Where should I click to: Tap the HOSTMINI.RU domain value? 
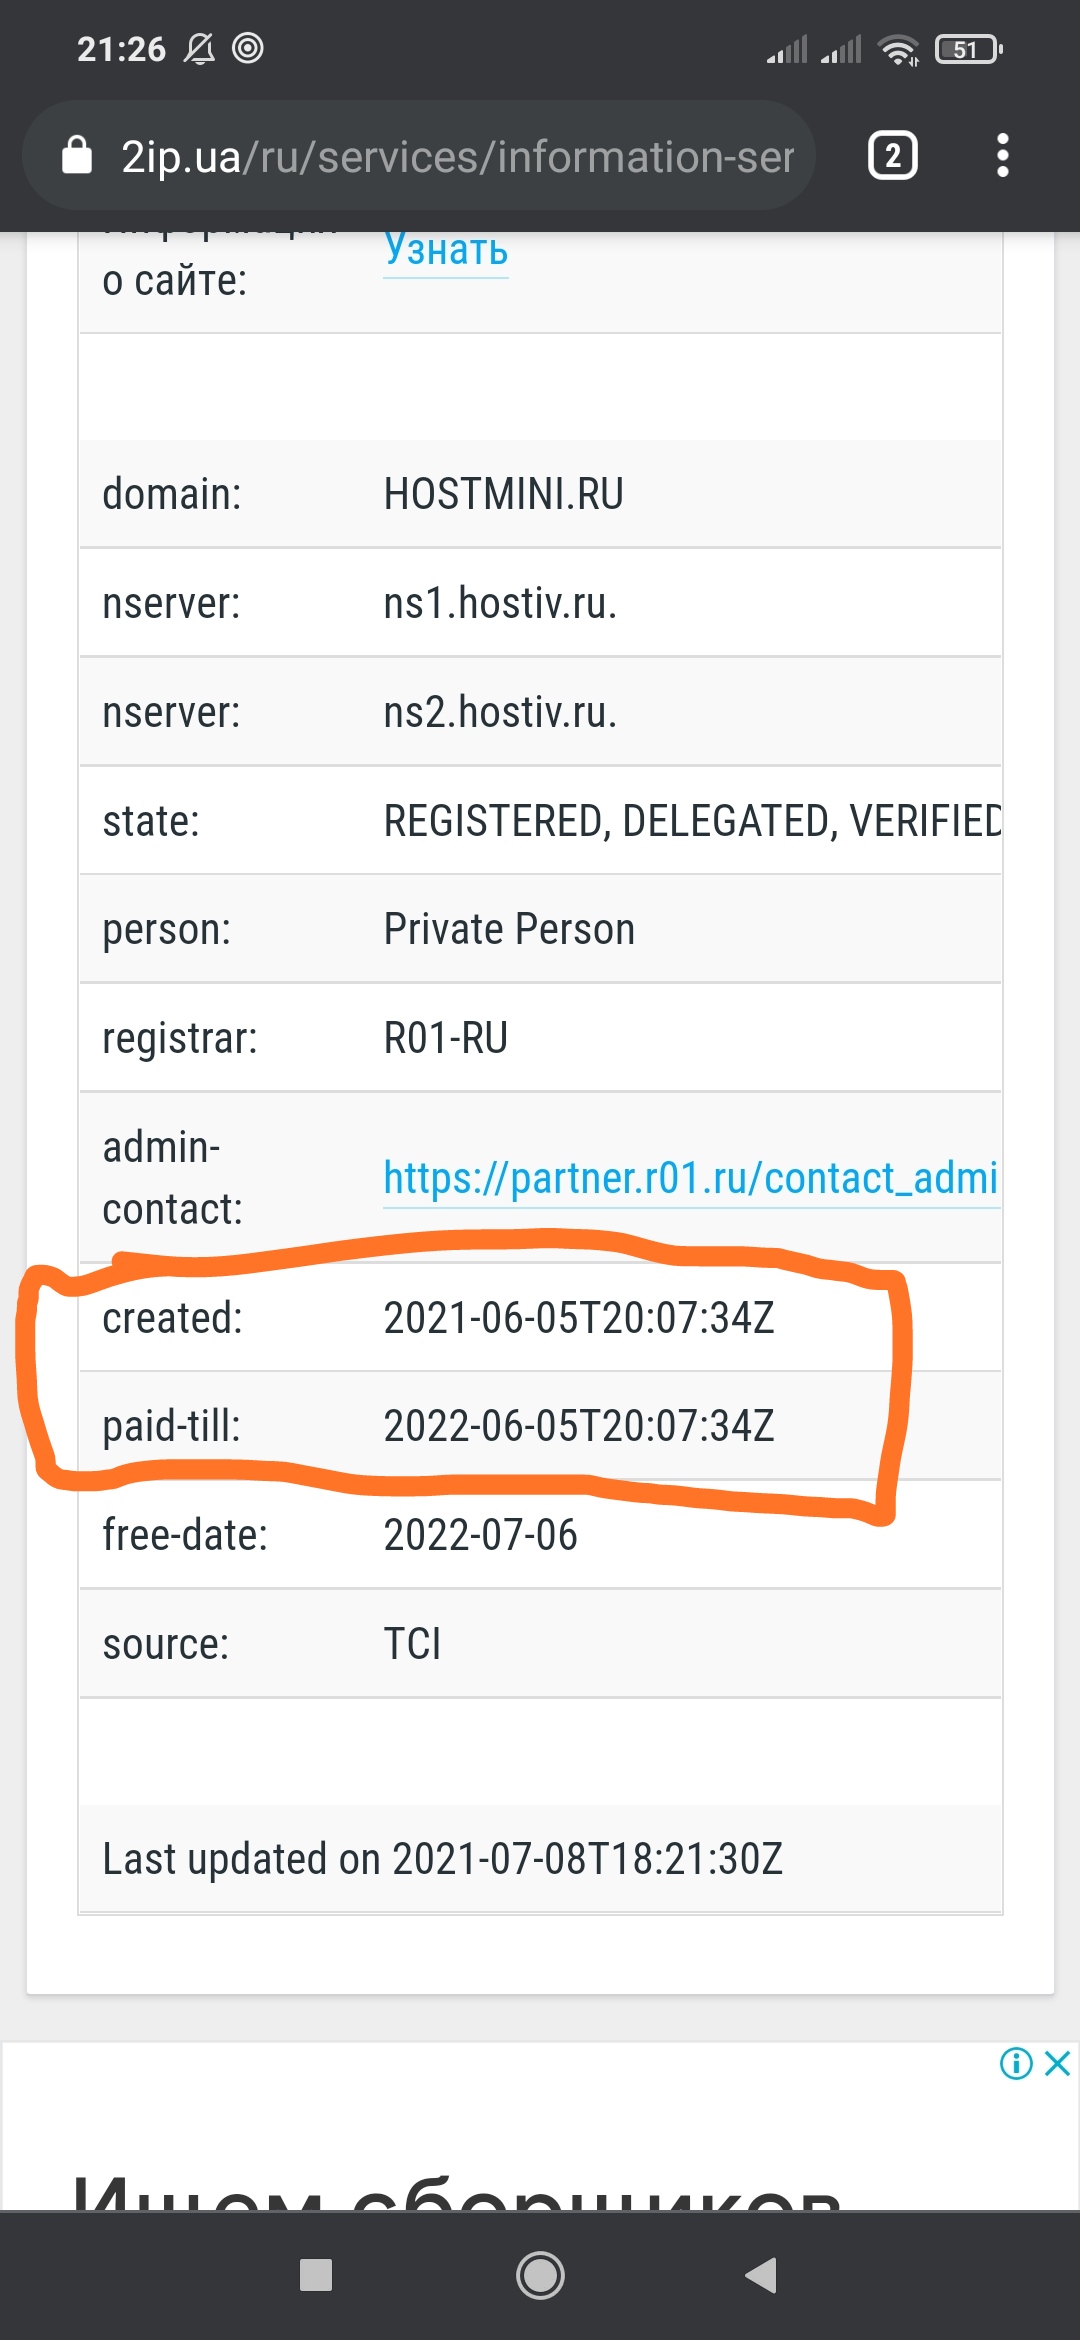click(503, 494)
